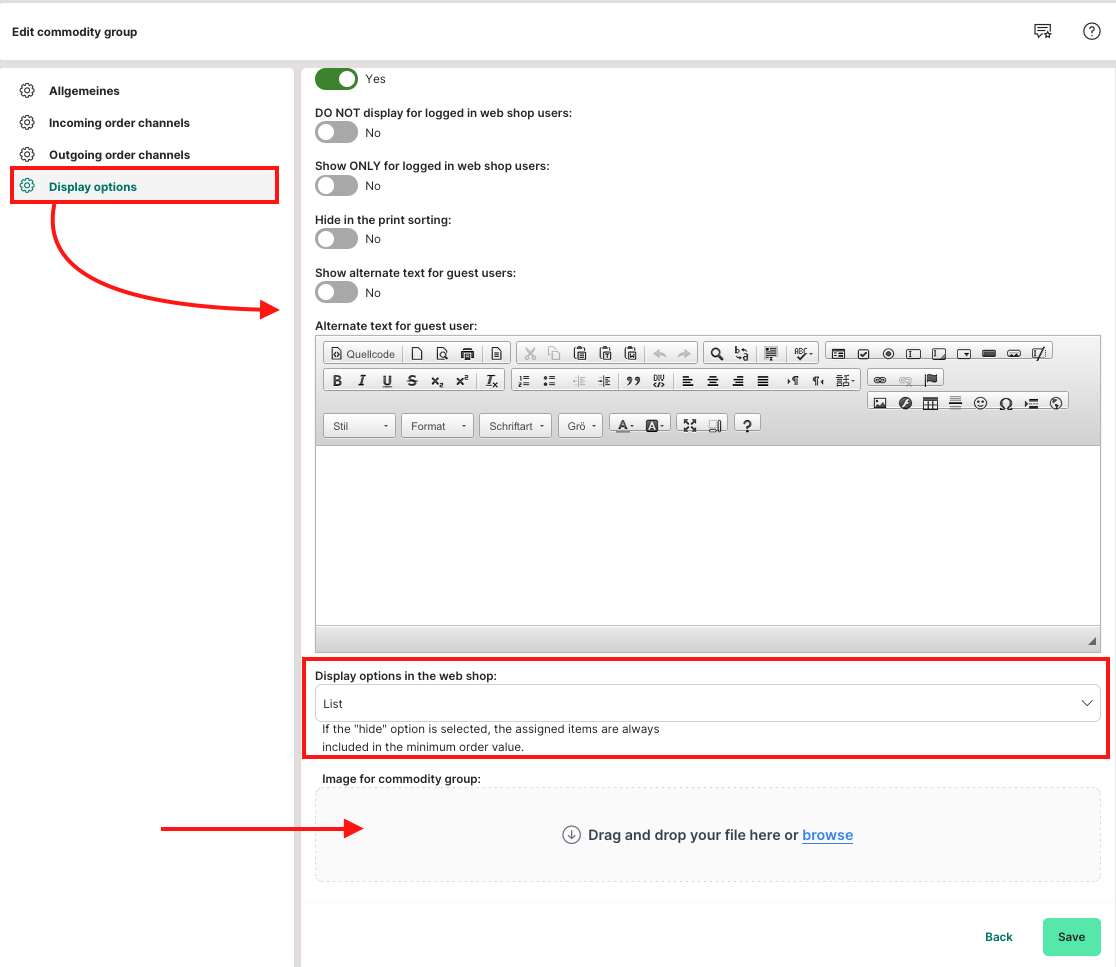Open the help icon in the page header

click(1092, 31)
